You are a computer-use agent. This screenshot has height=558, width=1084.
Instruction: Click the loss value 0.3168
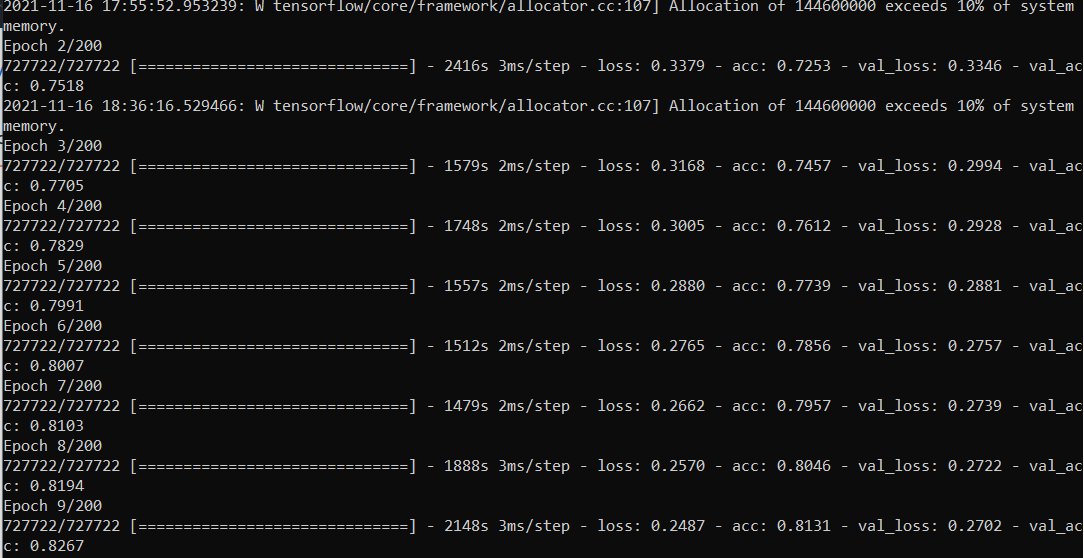(x=678, y=167)
